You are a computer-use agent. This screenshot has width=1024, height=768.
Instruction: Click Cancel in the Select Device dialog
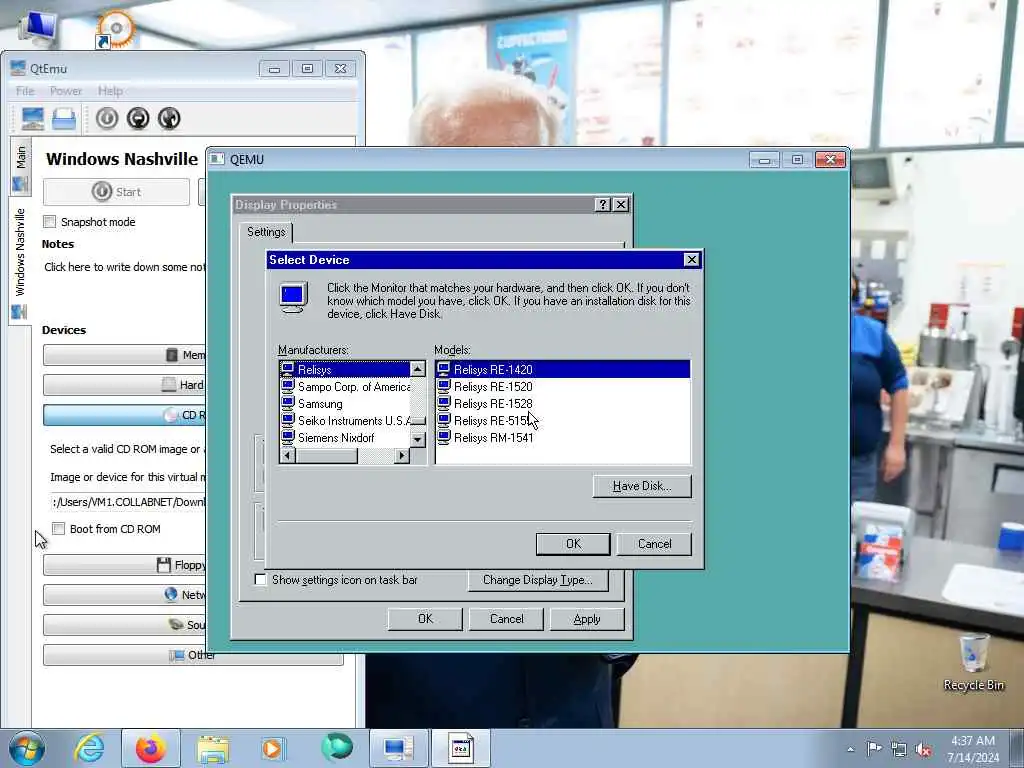coord(654,544)
